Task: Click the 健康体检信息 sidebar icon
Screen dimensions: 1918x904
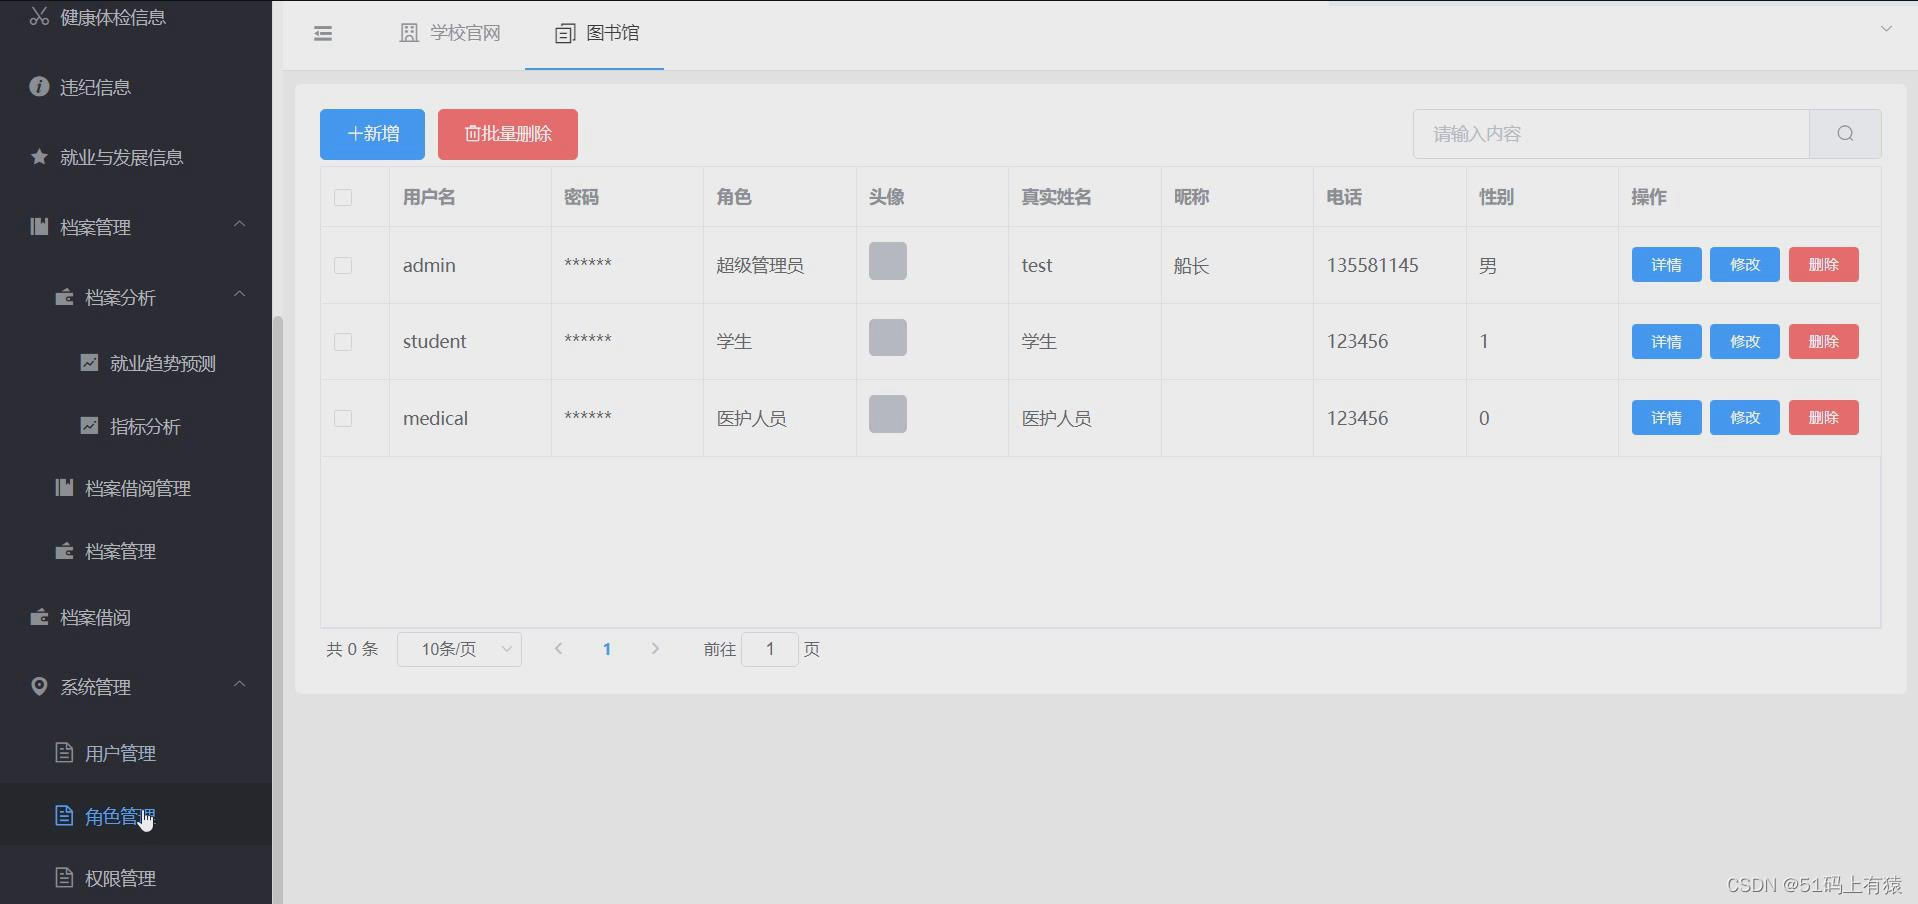Action: [x=39, y=16]
